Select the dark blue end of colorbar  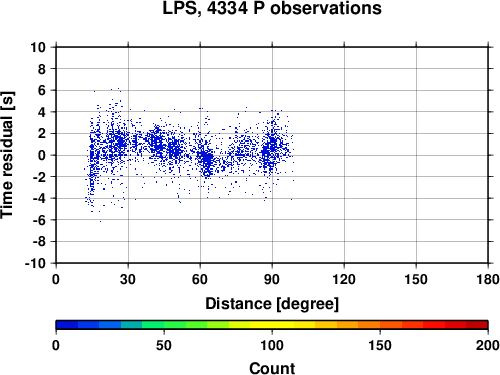point(67,325)
